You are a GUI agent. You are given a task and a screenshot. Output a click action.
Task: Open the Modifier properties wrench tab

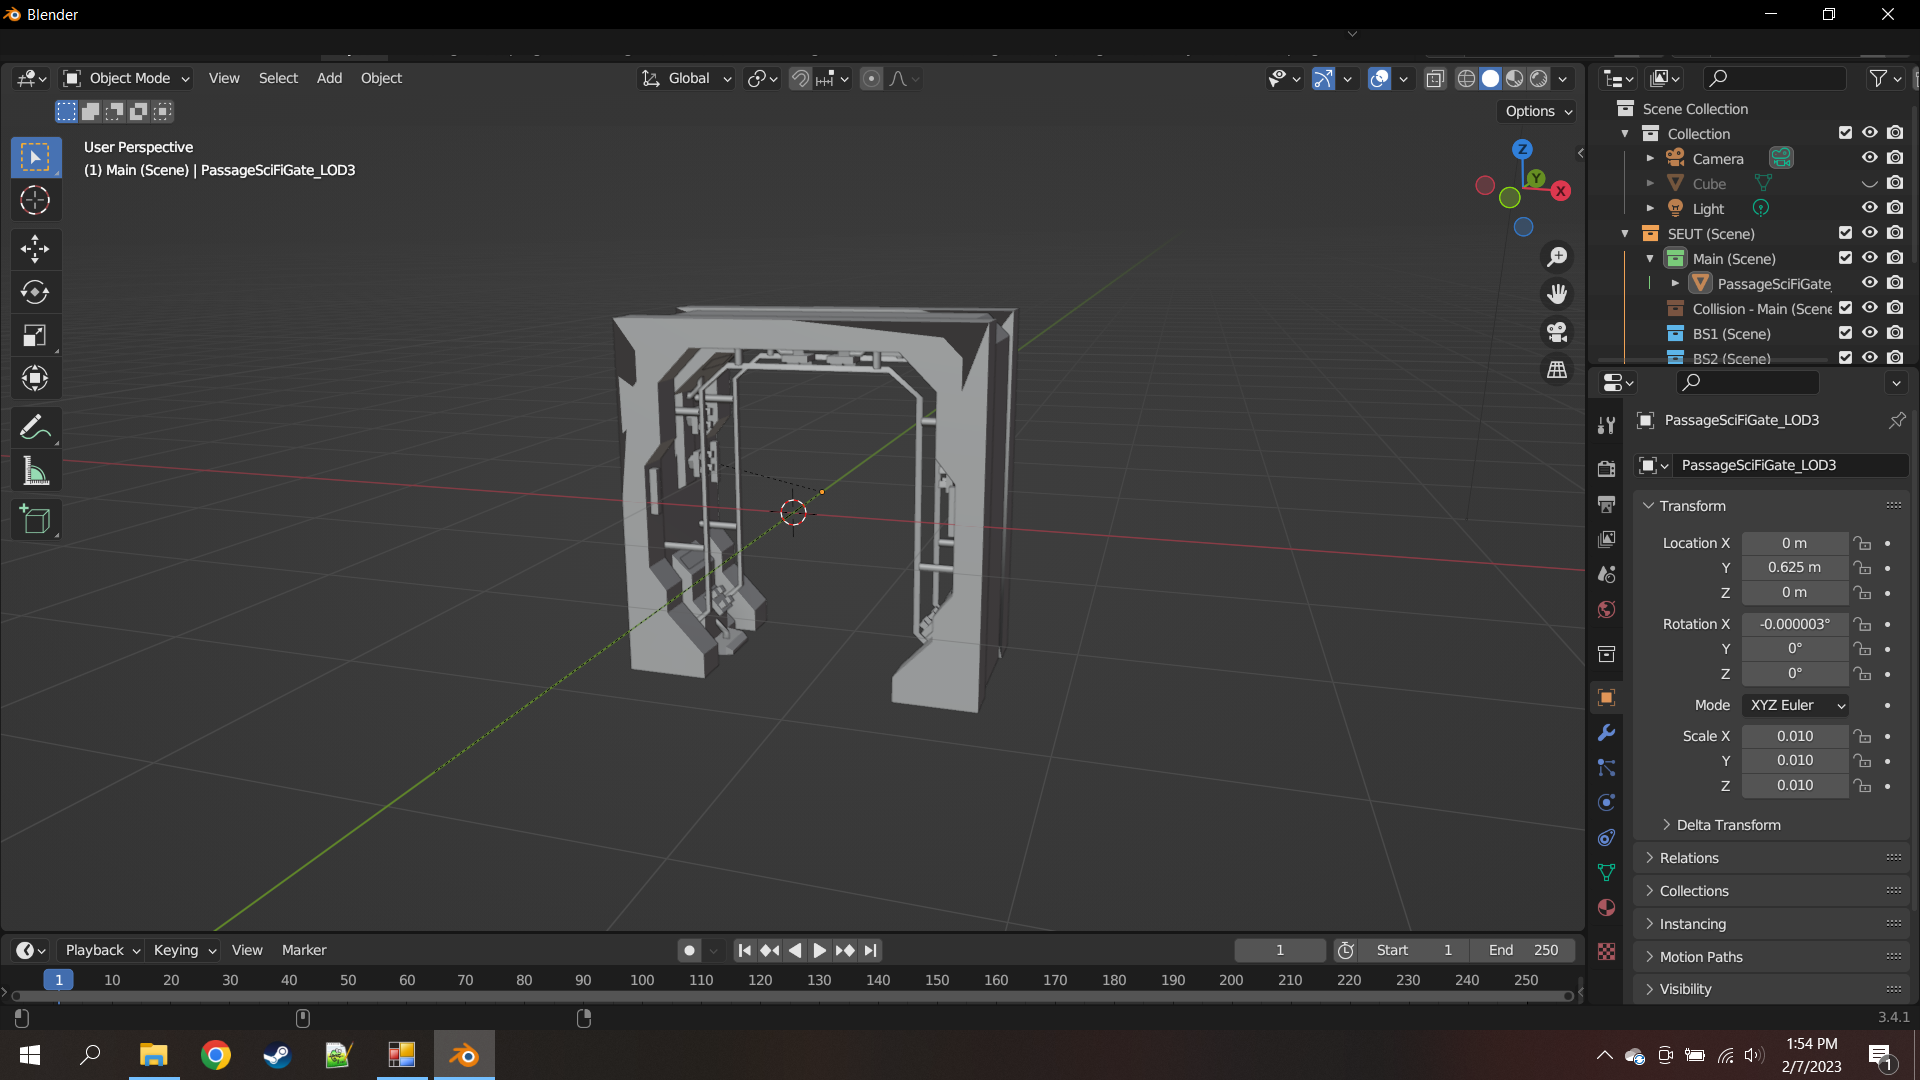pyautogui.click(x=1607, y=733)
